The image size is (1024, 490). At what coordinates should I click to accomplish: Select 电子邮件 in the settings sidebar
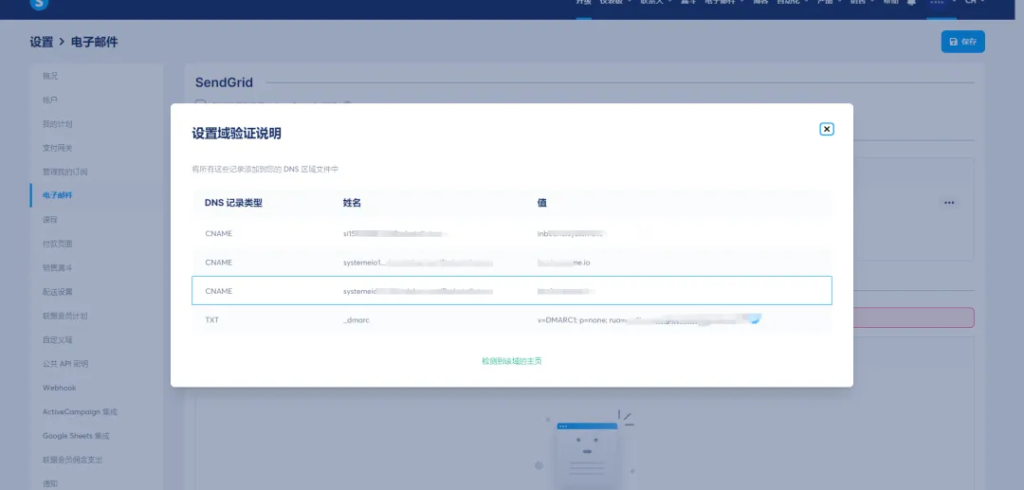[x=57, y=195]
